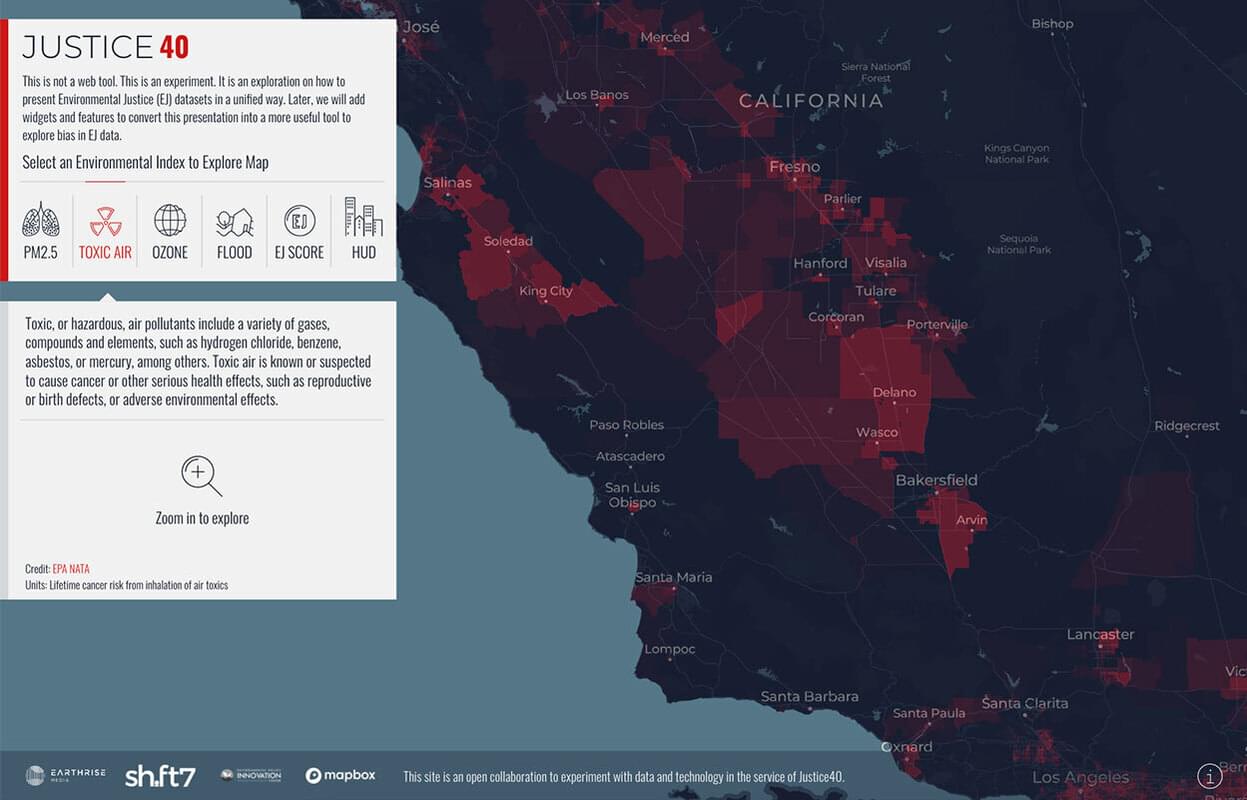The width and height of the screenshot is (1247, 800).
Task: Click the 'Zoom in to explore' text
Action: (x=202, y=518)
